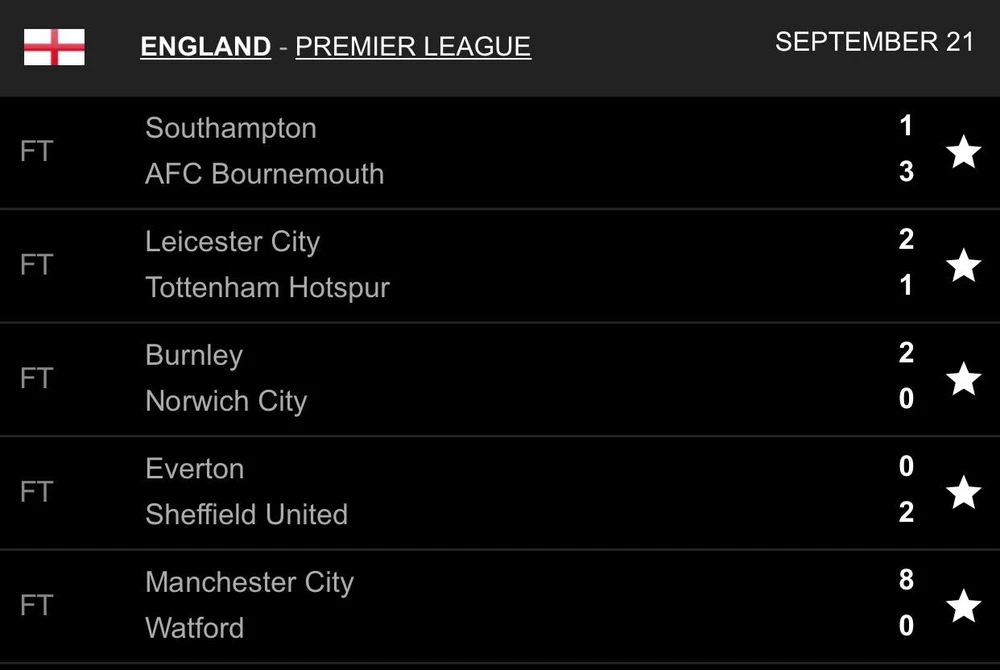This screenshot has width=1000, height=670.
Task: Open the ENGLAND country link
Action: coord(206,46)
